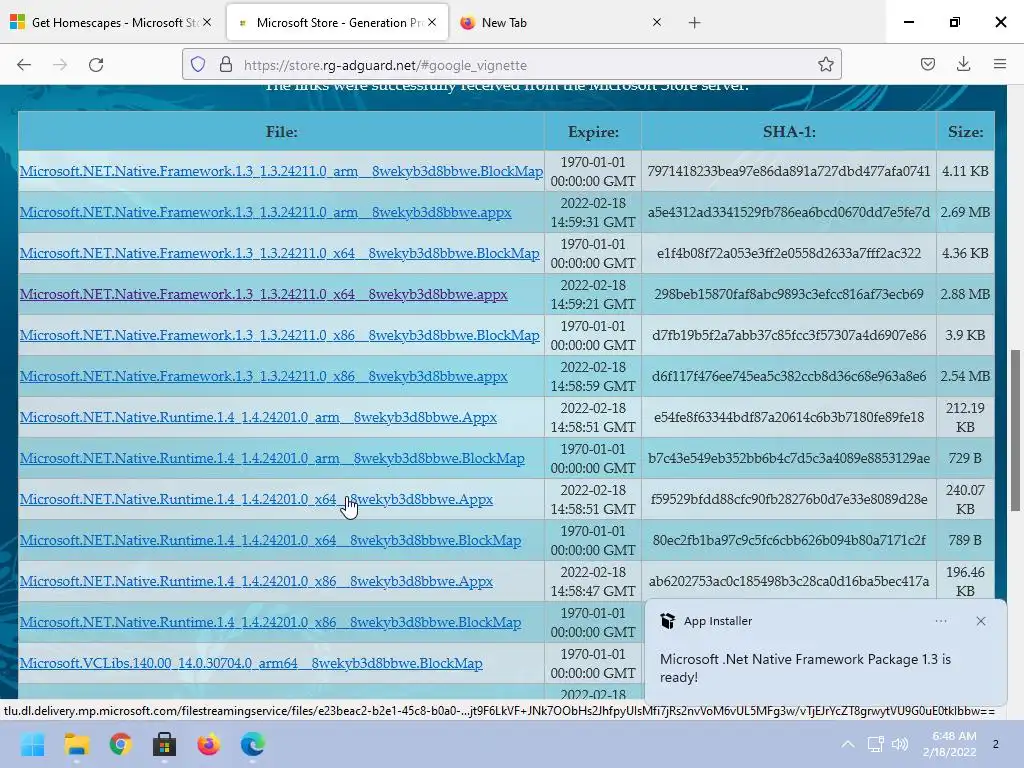Viewport: 1024px width, 768px height.
Task: Click the page vertical scrollbar thumb
Action: pos(1015,431)
